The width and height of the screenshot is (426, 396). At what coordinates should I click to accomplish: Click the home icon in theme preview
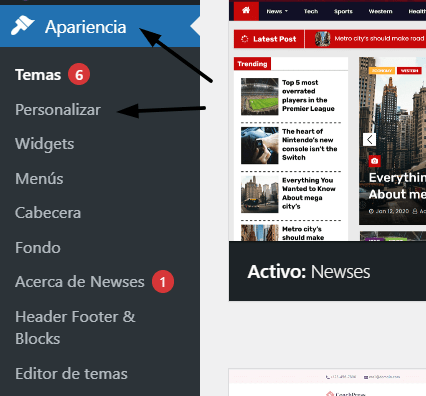(246, 11)
